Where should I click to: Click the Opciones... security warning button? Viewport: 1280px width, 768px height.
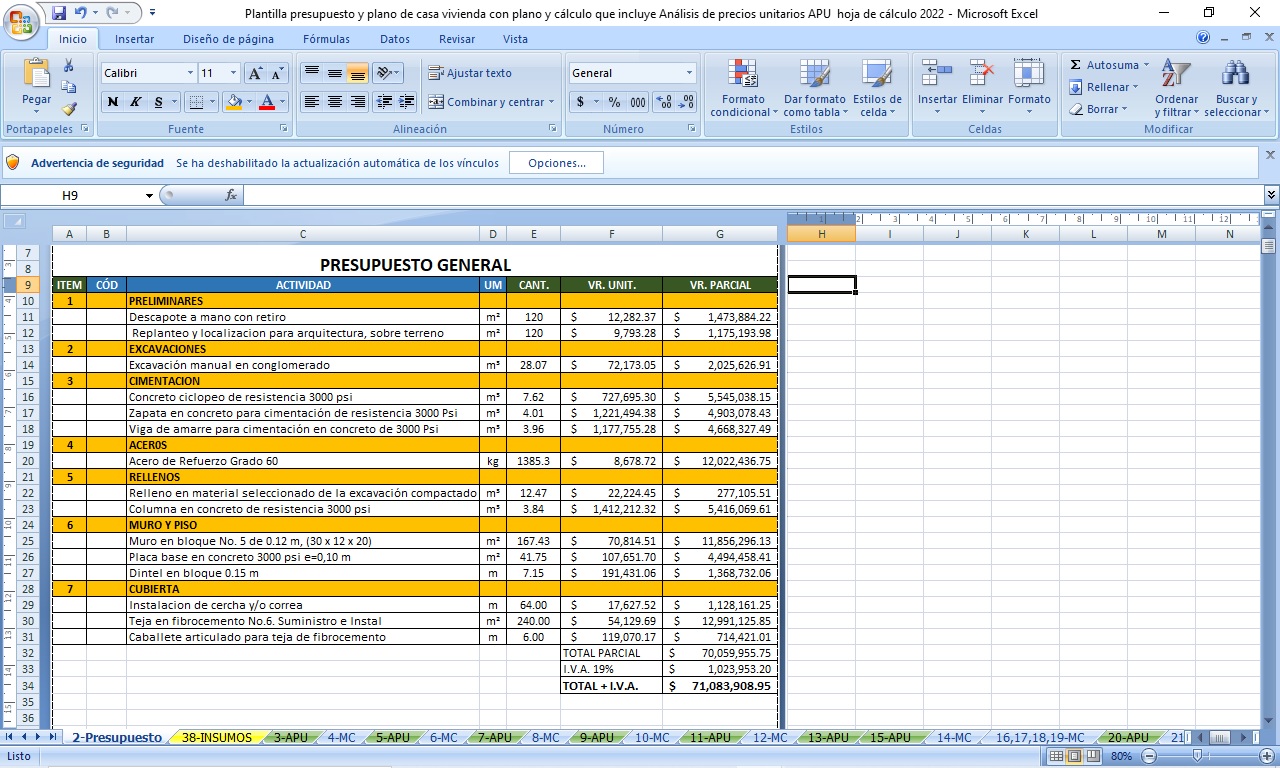(x=556, y=163)
